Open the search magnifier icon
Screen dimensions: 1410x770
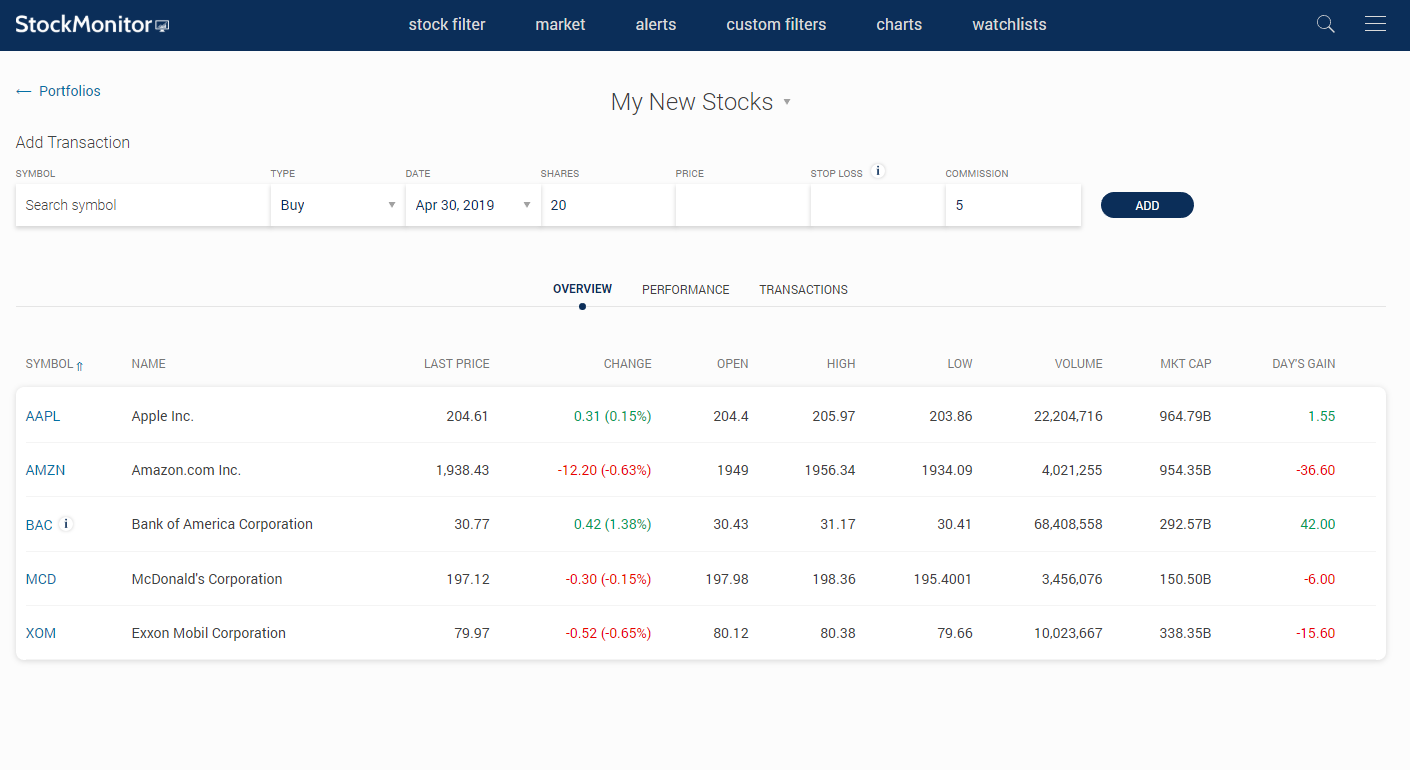[1326, 24]
